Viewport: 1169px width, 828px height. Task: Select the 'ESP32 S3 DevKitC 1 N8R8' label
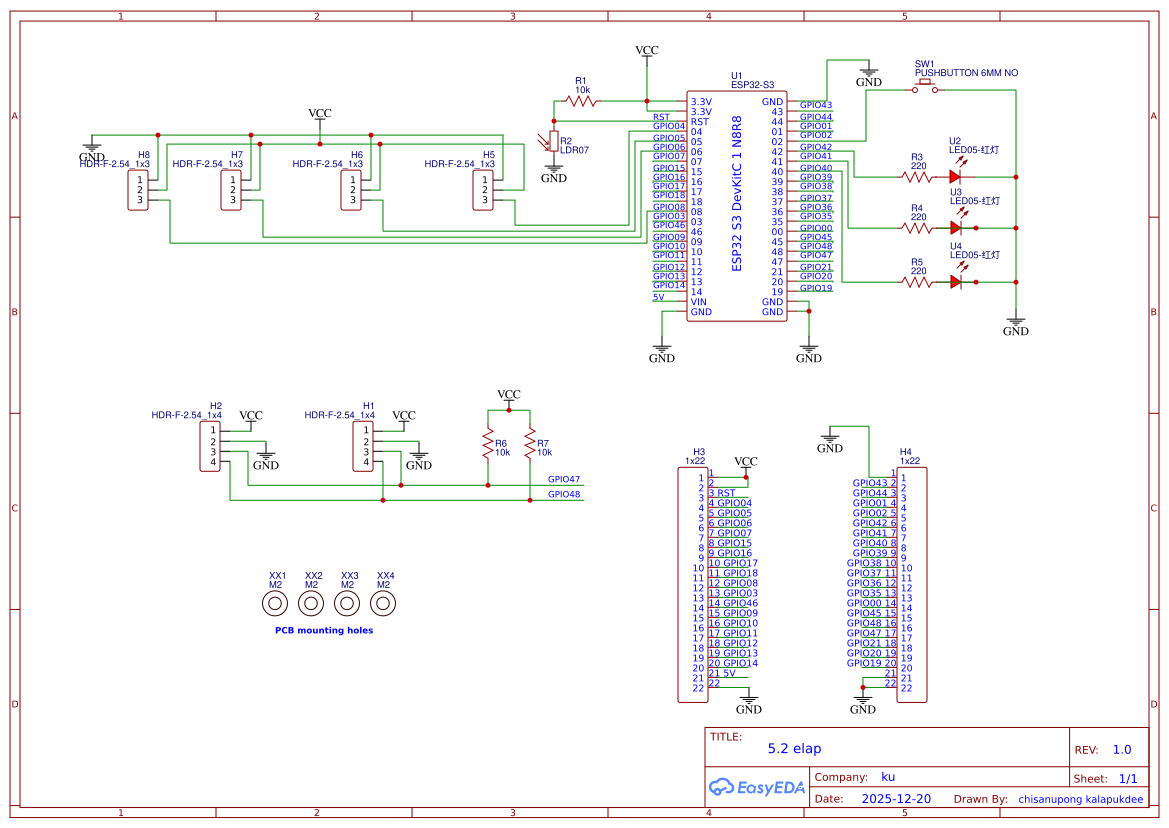point(737,194)
